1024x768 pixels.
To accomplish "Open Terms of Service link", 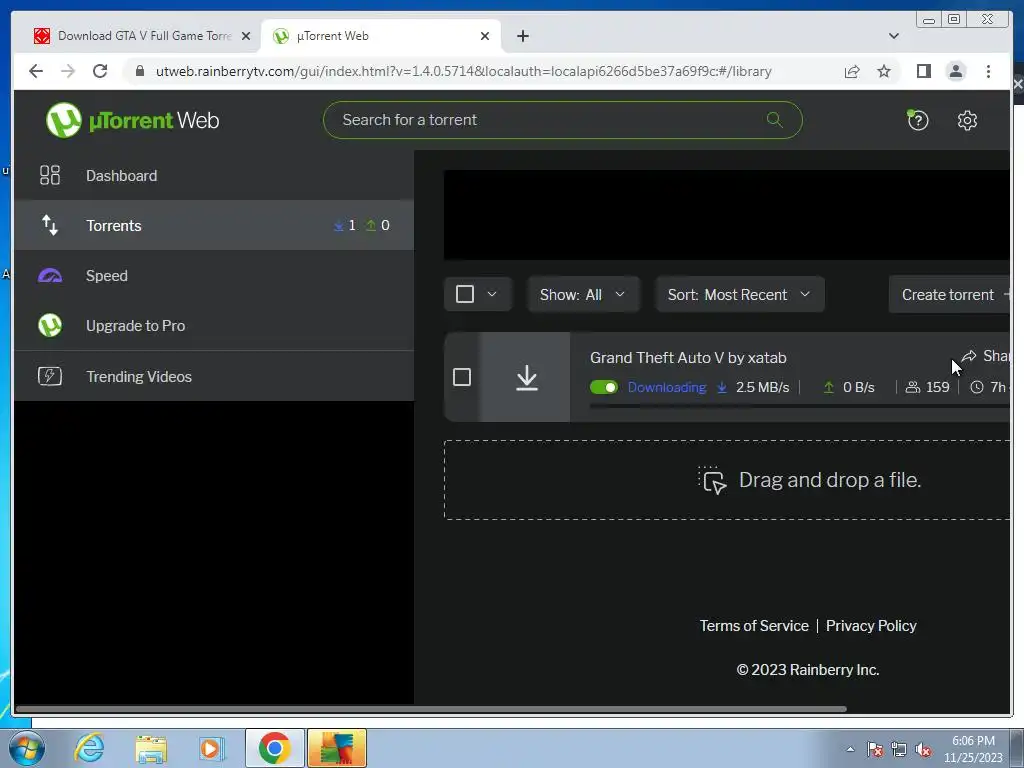I will pyautogui.click(x=754, y=626).
